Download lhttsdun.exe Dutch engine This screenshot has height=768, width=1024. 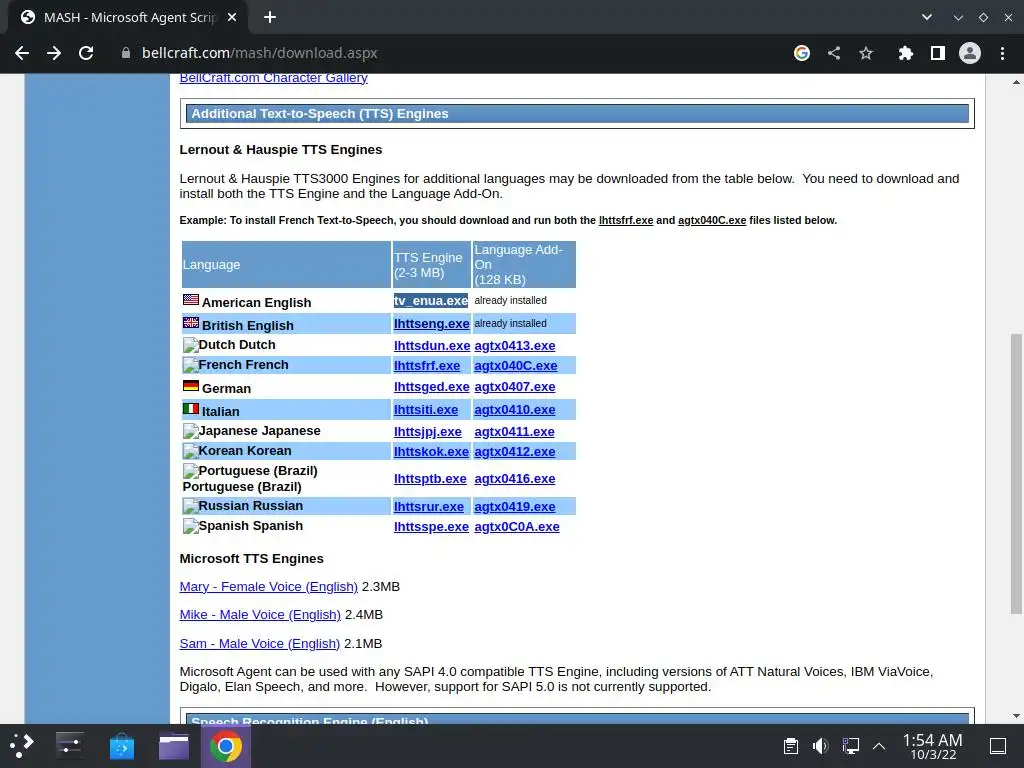432,346
